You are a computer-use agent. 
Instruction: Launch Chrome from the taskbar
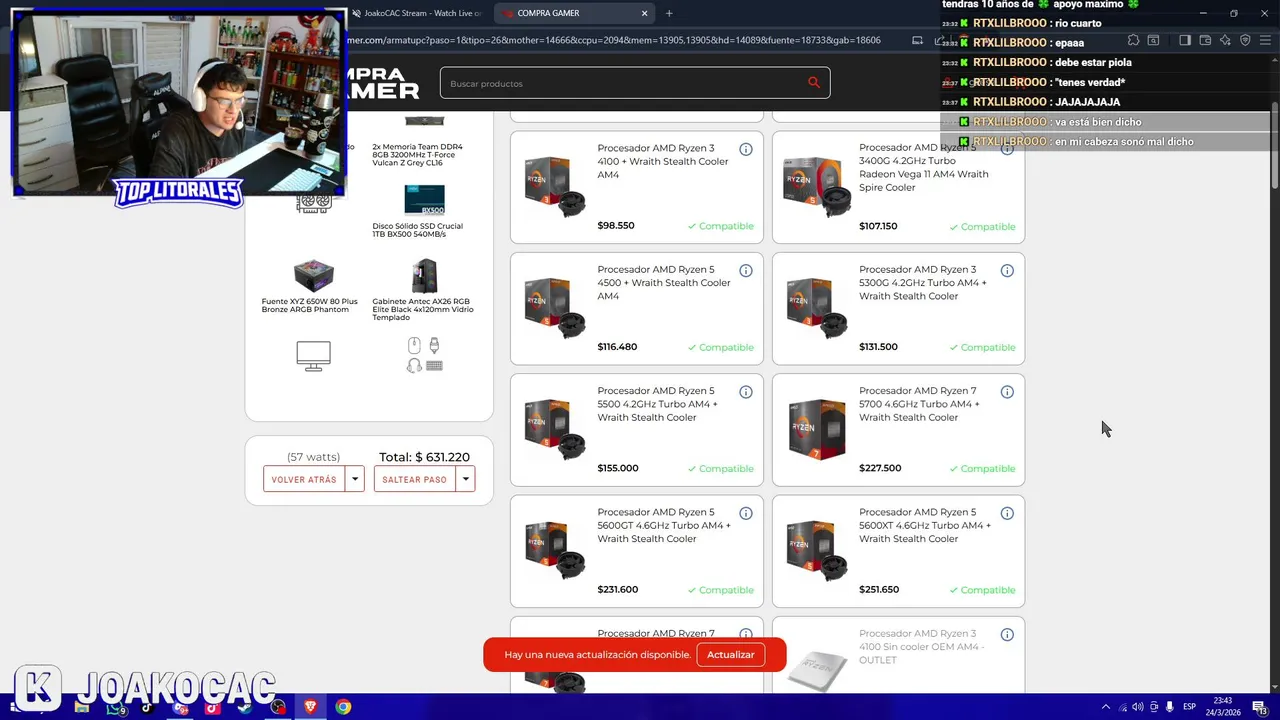343,707
